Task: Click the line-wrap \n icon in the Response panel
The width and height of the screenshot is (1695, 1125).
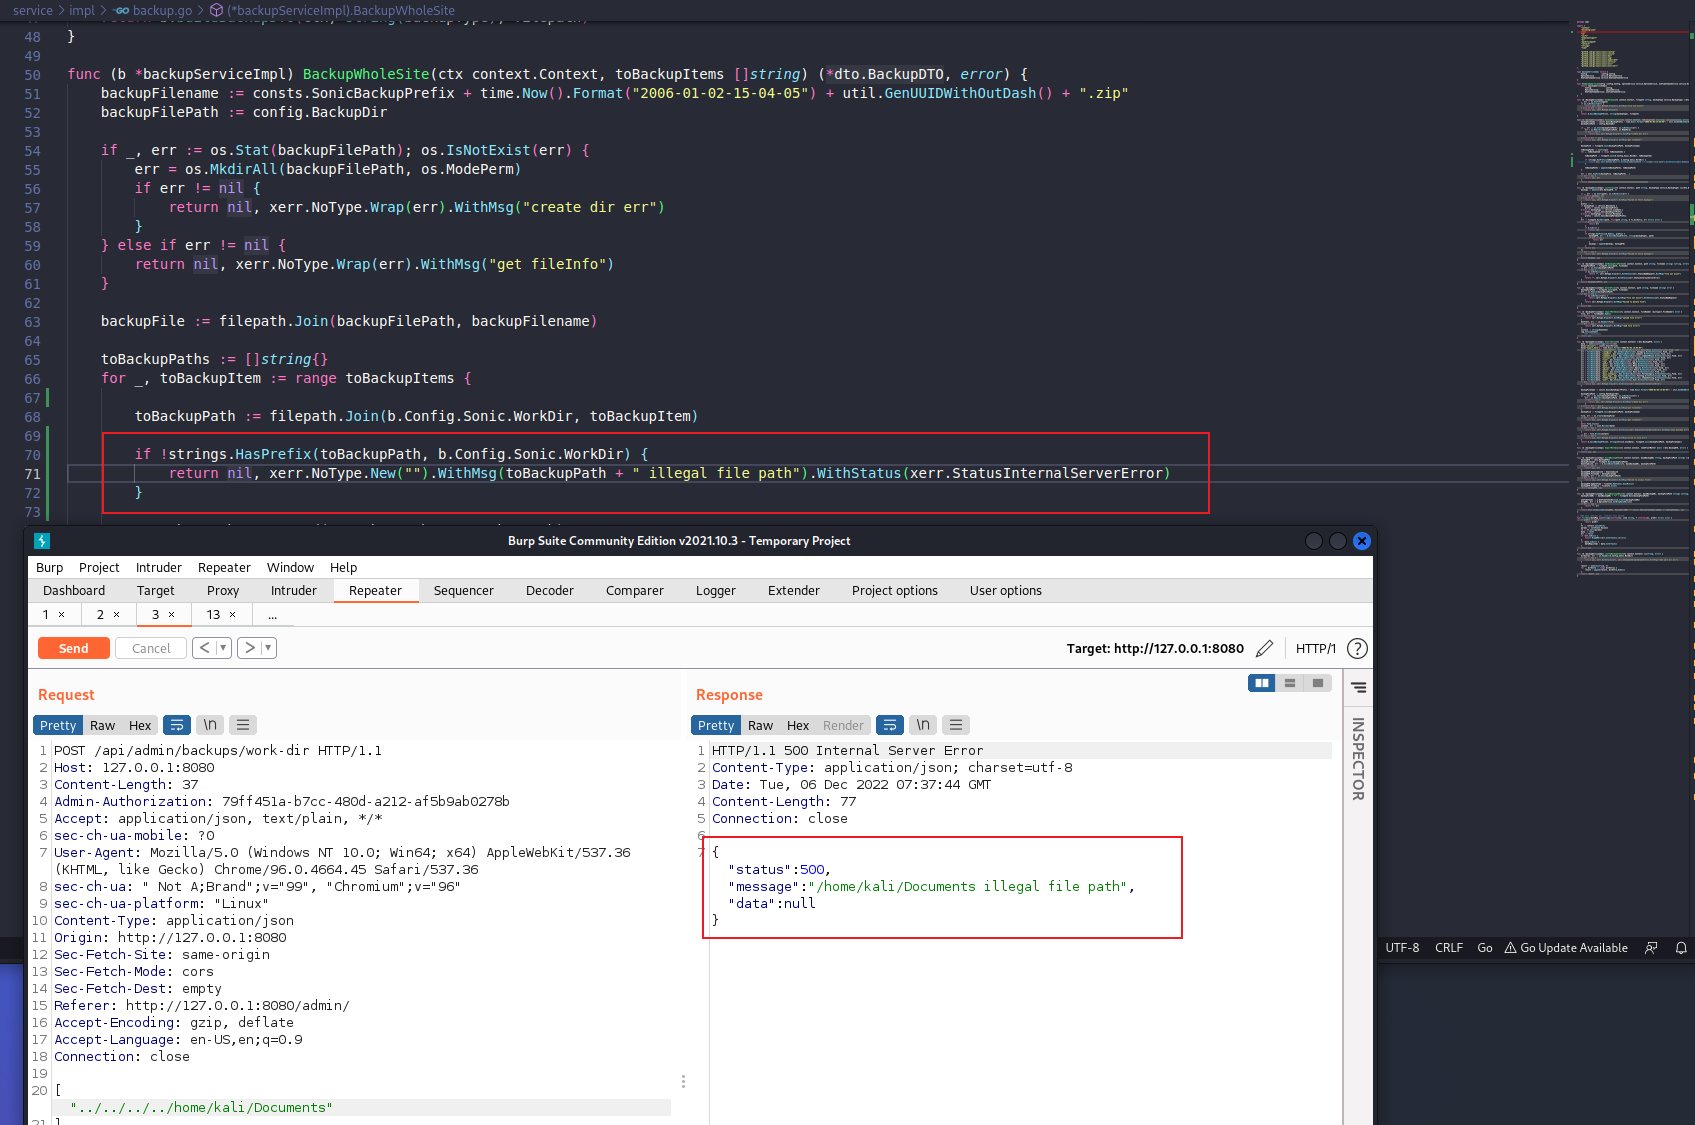Action: coord(921,724)
